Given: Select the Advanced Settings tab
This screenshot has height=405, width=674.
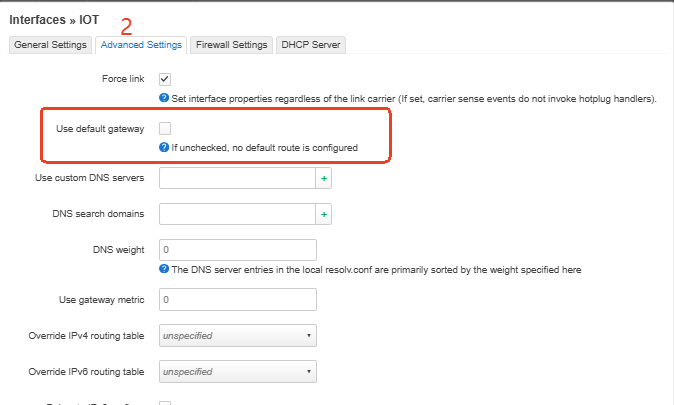Looking at the screenshot, I should [141, 45].
